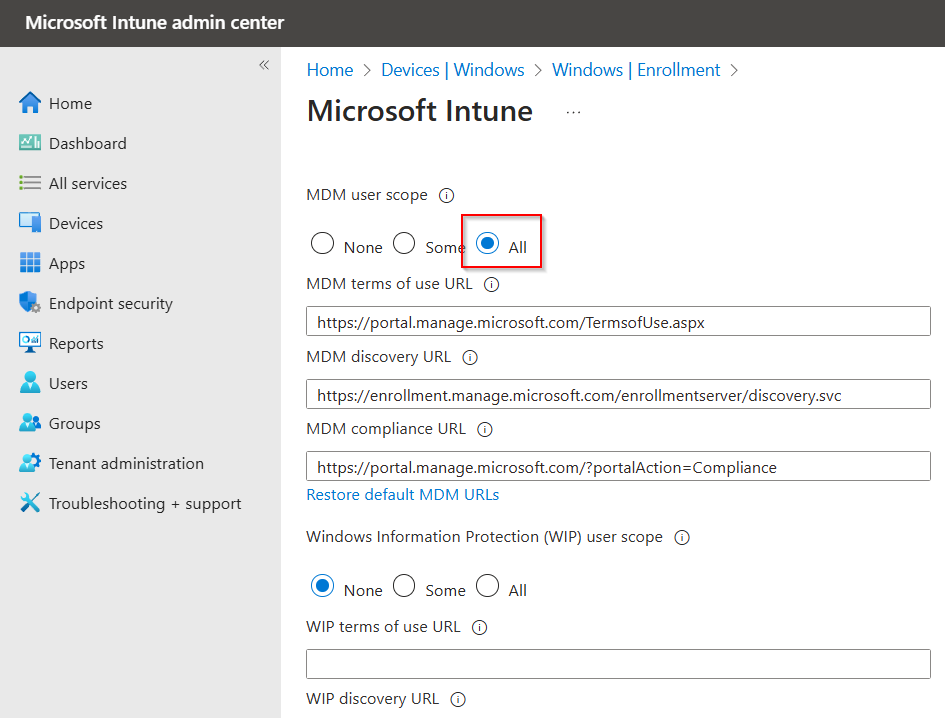Open Tenant administration

124,463
